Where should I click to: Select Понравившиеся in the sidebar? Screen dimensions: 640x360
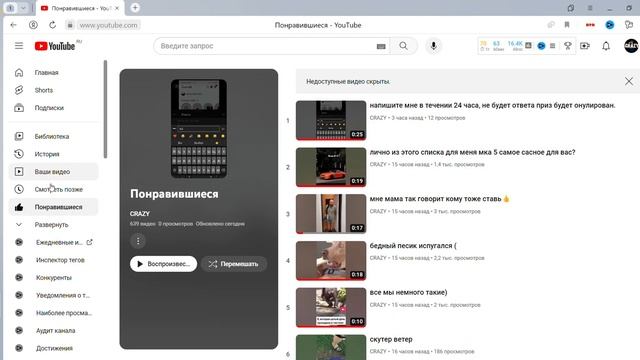coord(53,207)
